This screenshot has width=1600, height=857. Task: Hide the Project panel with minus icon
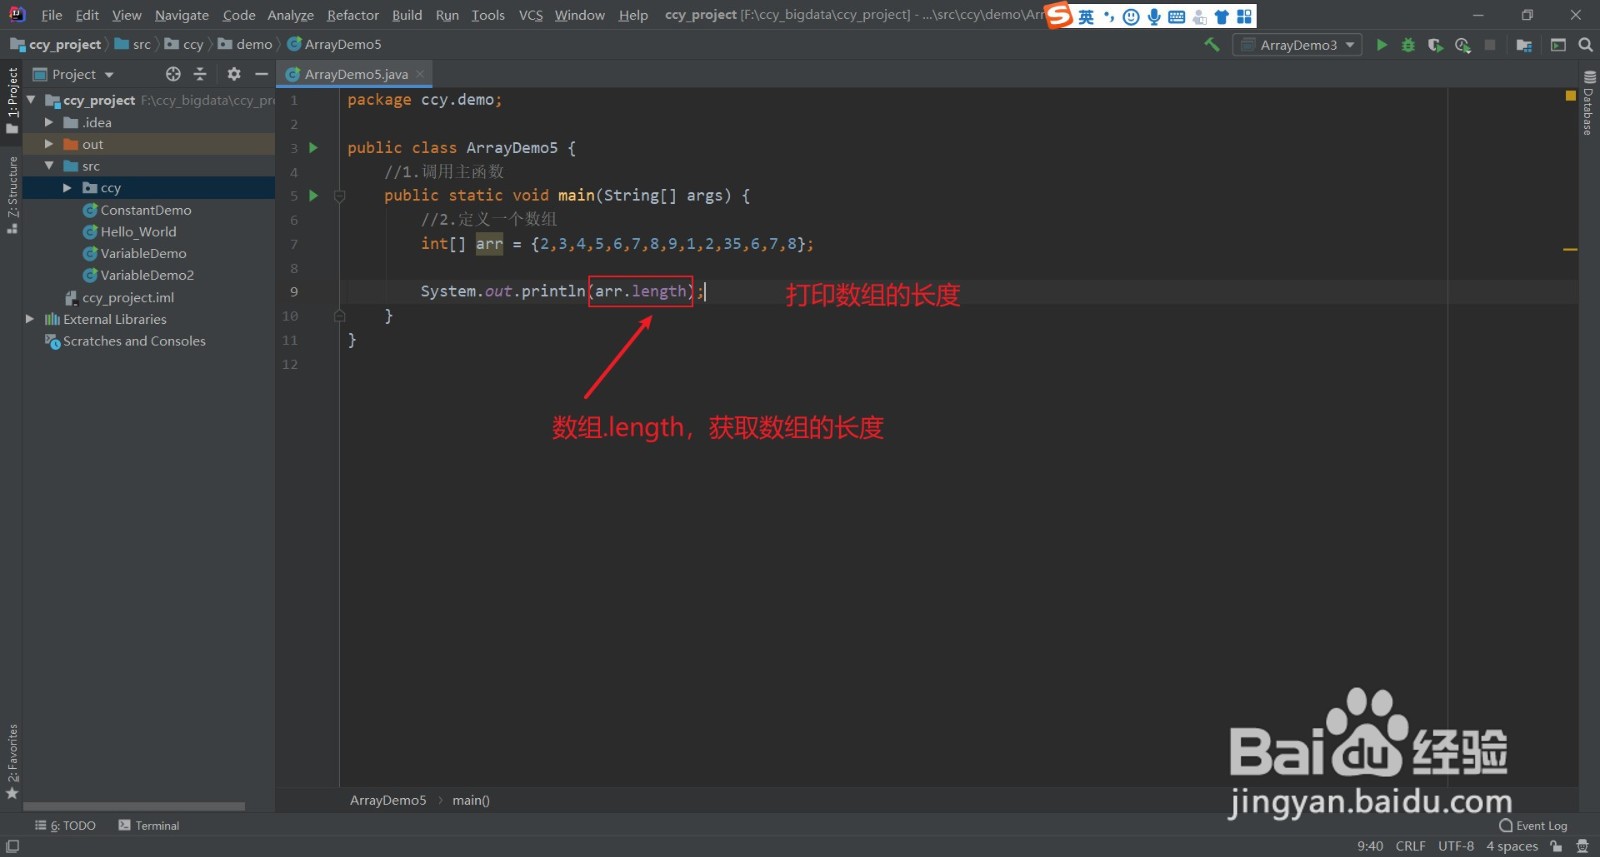pos(261,74)
